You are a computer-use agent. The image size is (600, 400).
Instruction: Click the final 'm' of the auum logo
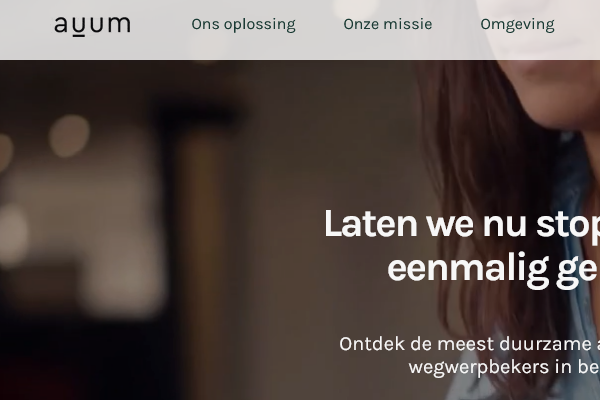(119, 25)
